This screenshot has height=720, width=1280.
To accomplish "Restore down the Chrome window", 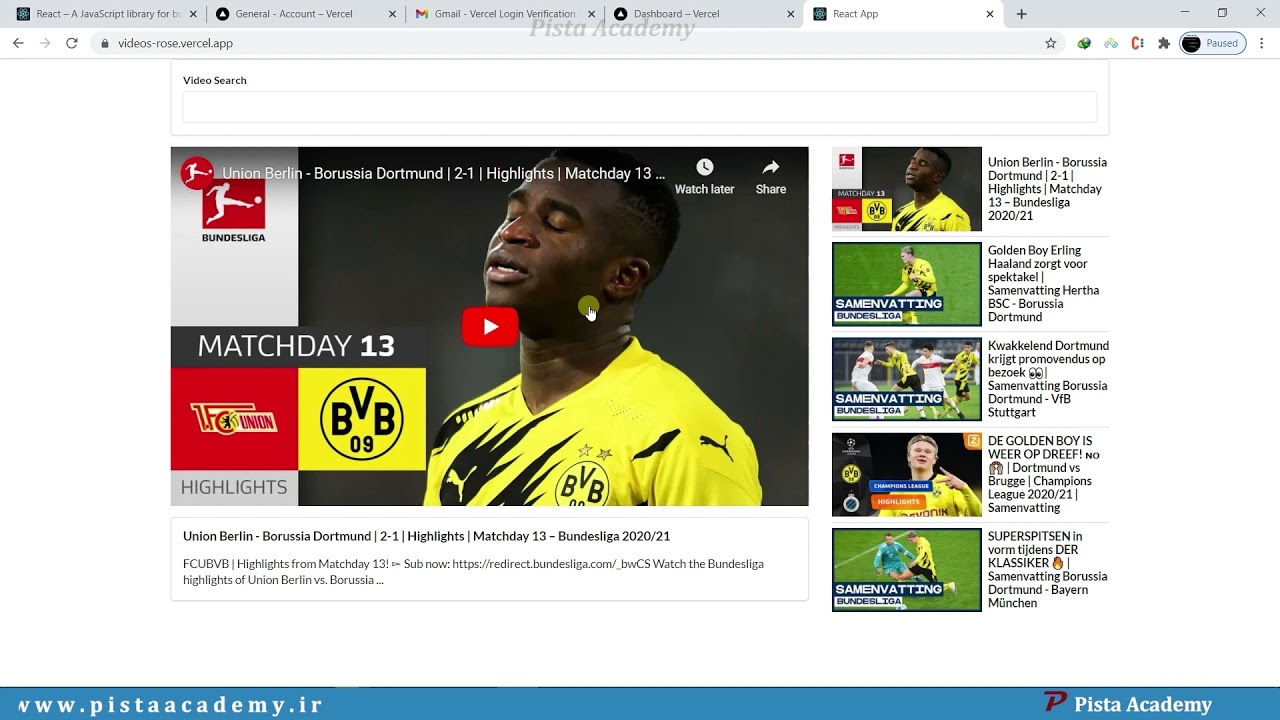I will (1222, 13).
